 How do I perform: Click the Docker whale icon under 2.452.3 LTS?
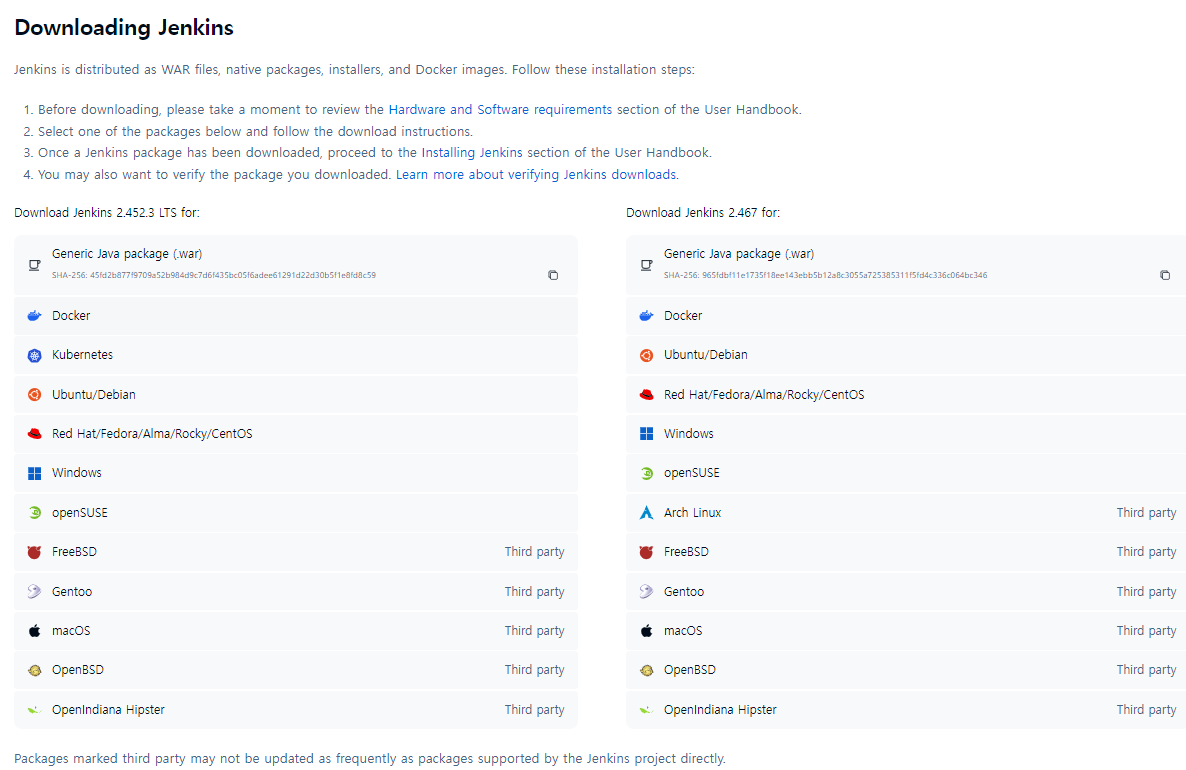(34, 316)
